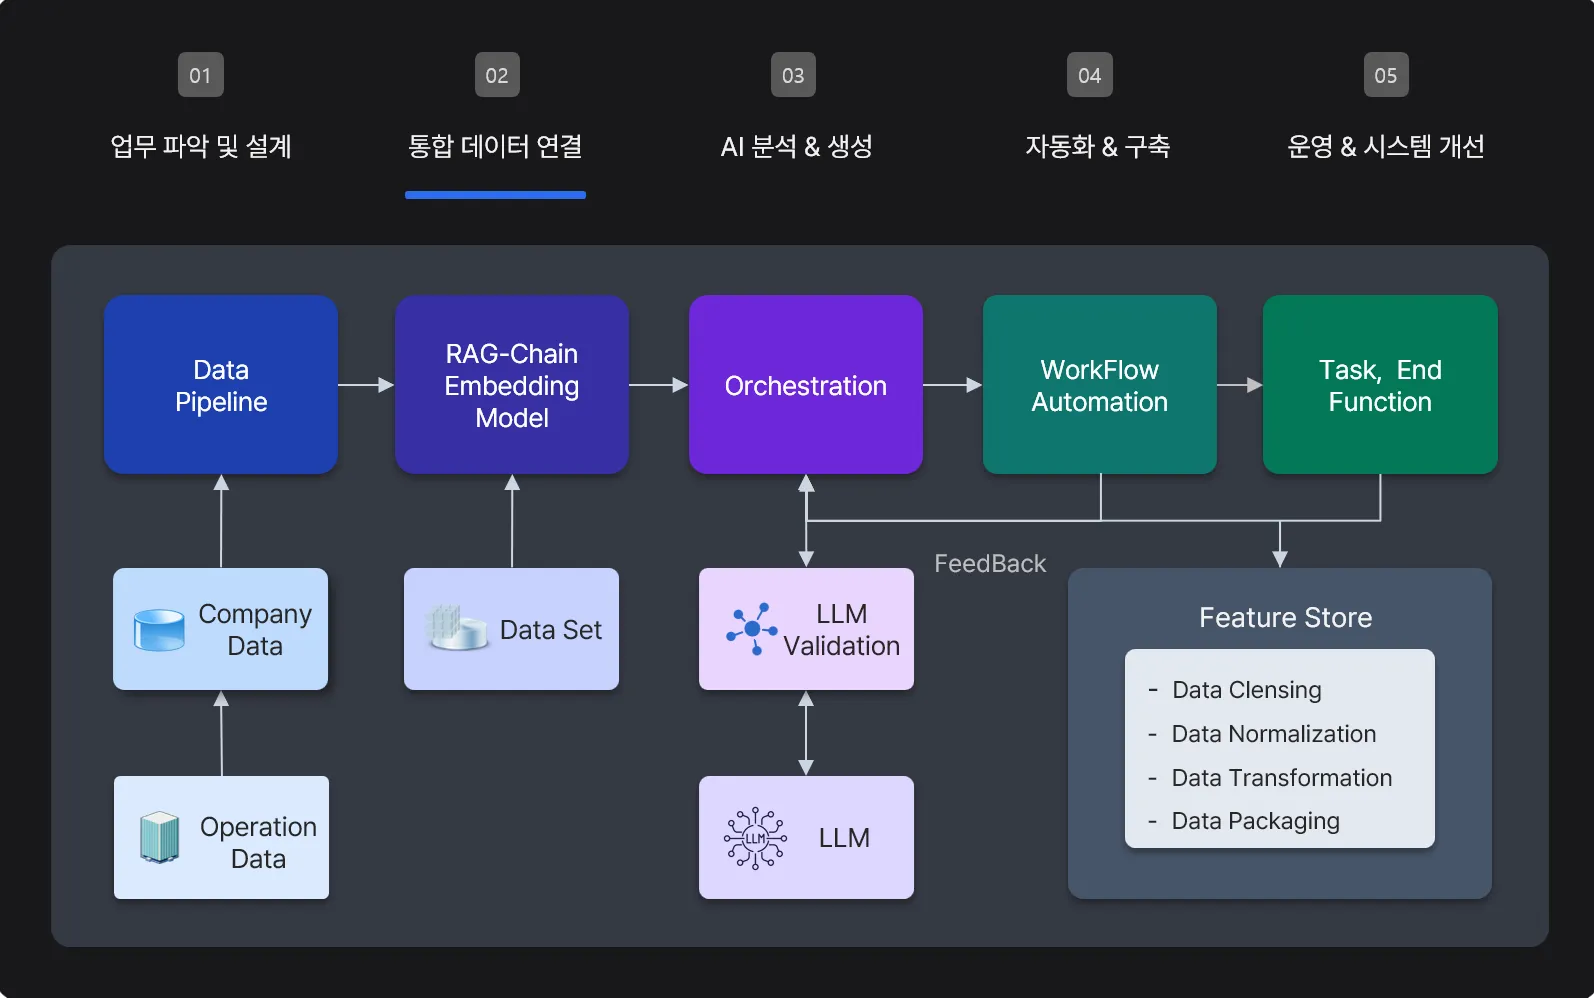The width and height of the screenshot is (1594, 998).
Task: Switch to the 자동화 & 구축 tab
Action: click(x=1098, y=147)
